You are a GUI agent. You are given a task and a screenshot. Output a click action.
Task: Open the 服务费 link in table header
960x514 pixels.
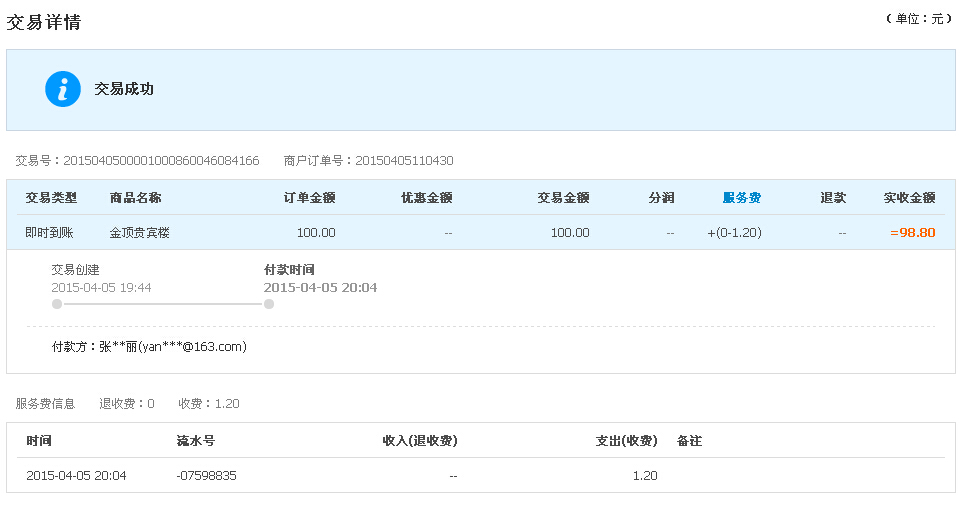741,198
